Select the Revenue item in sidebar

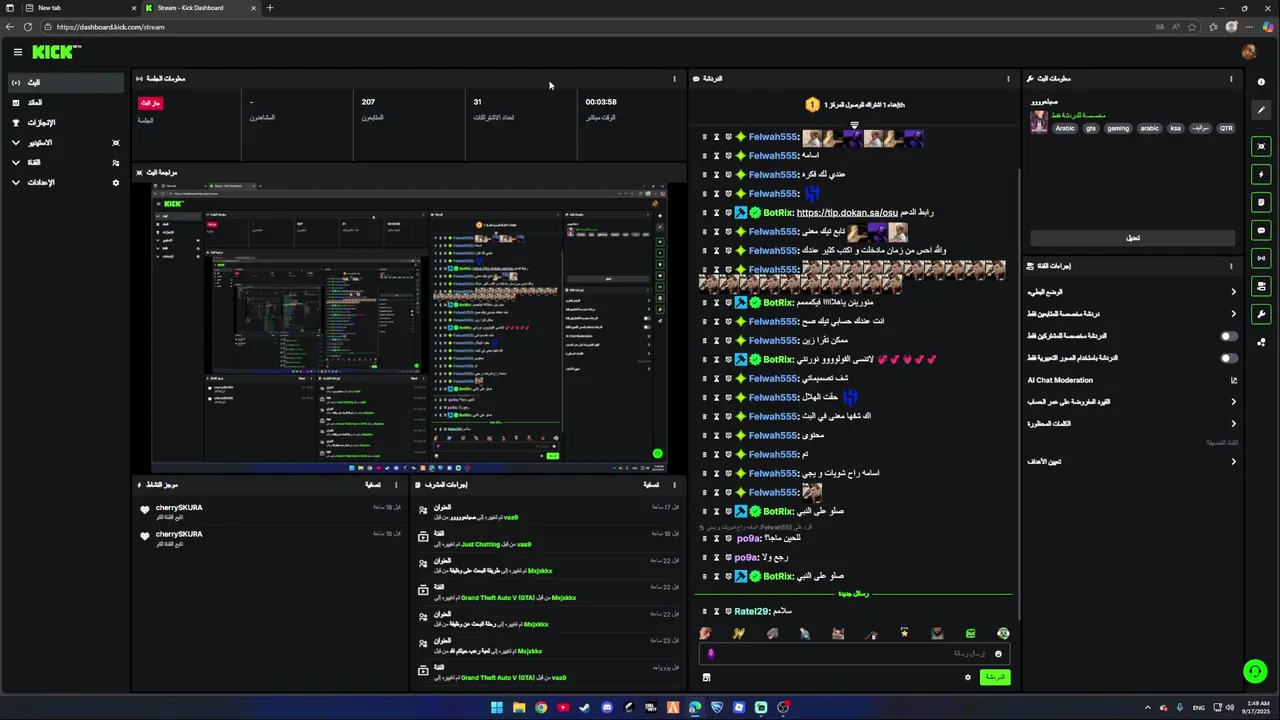[x=66, y=102]
